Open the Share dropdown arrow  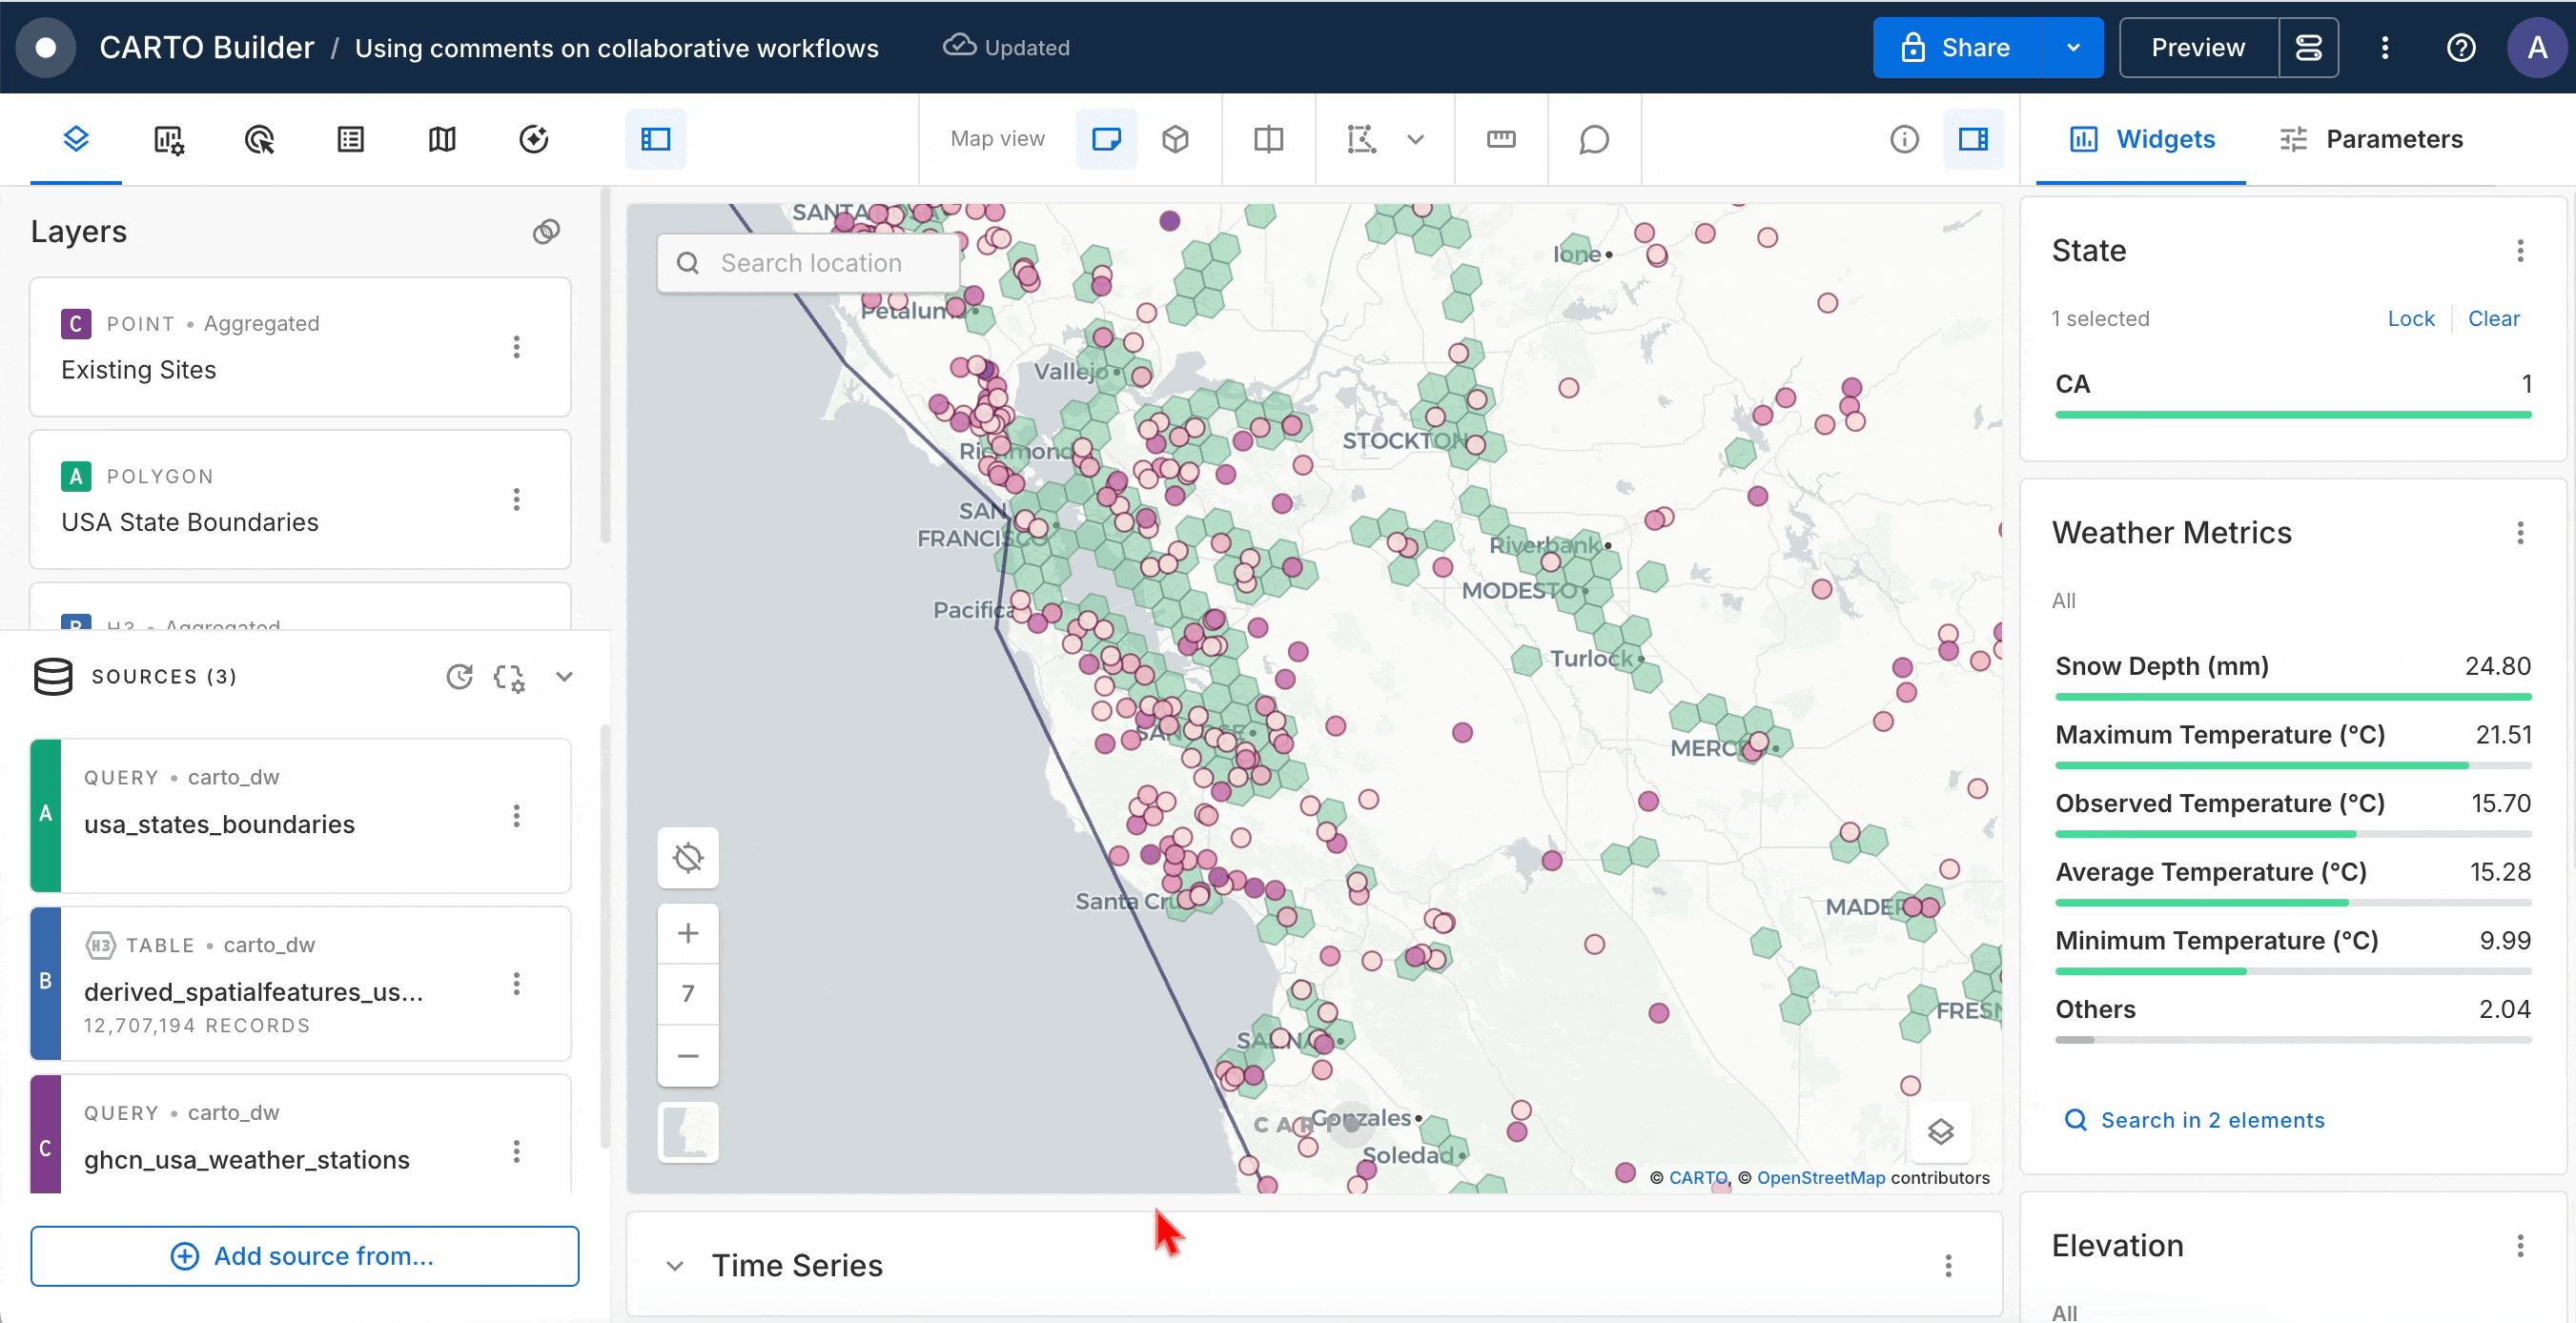pos(2073,47)
